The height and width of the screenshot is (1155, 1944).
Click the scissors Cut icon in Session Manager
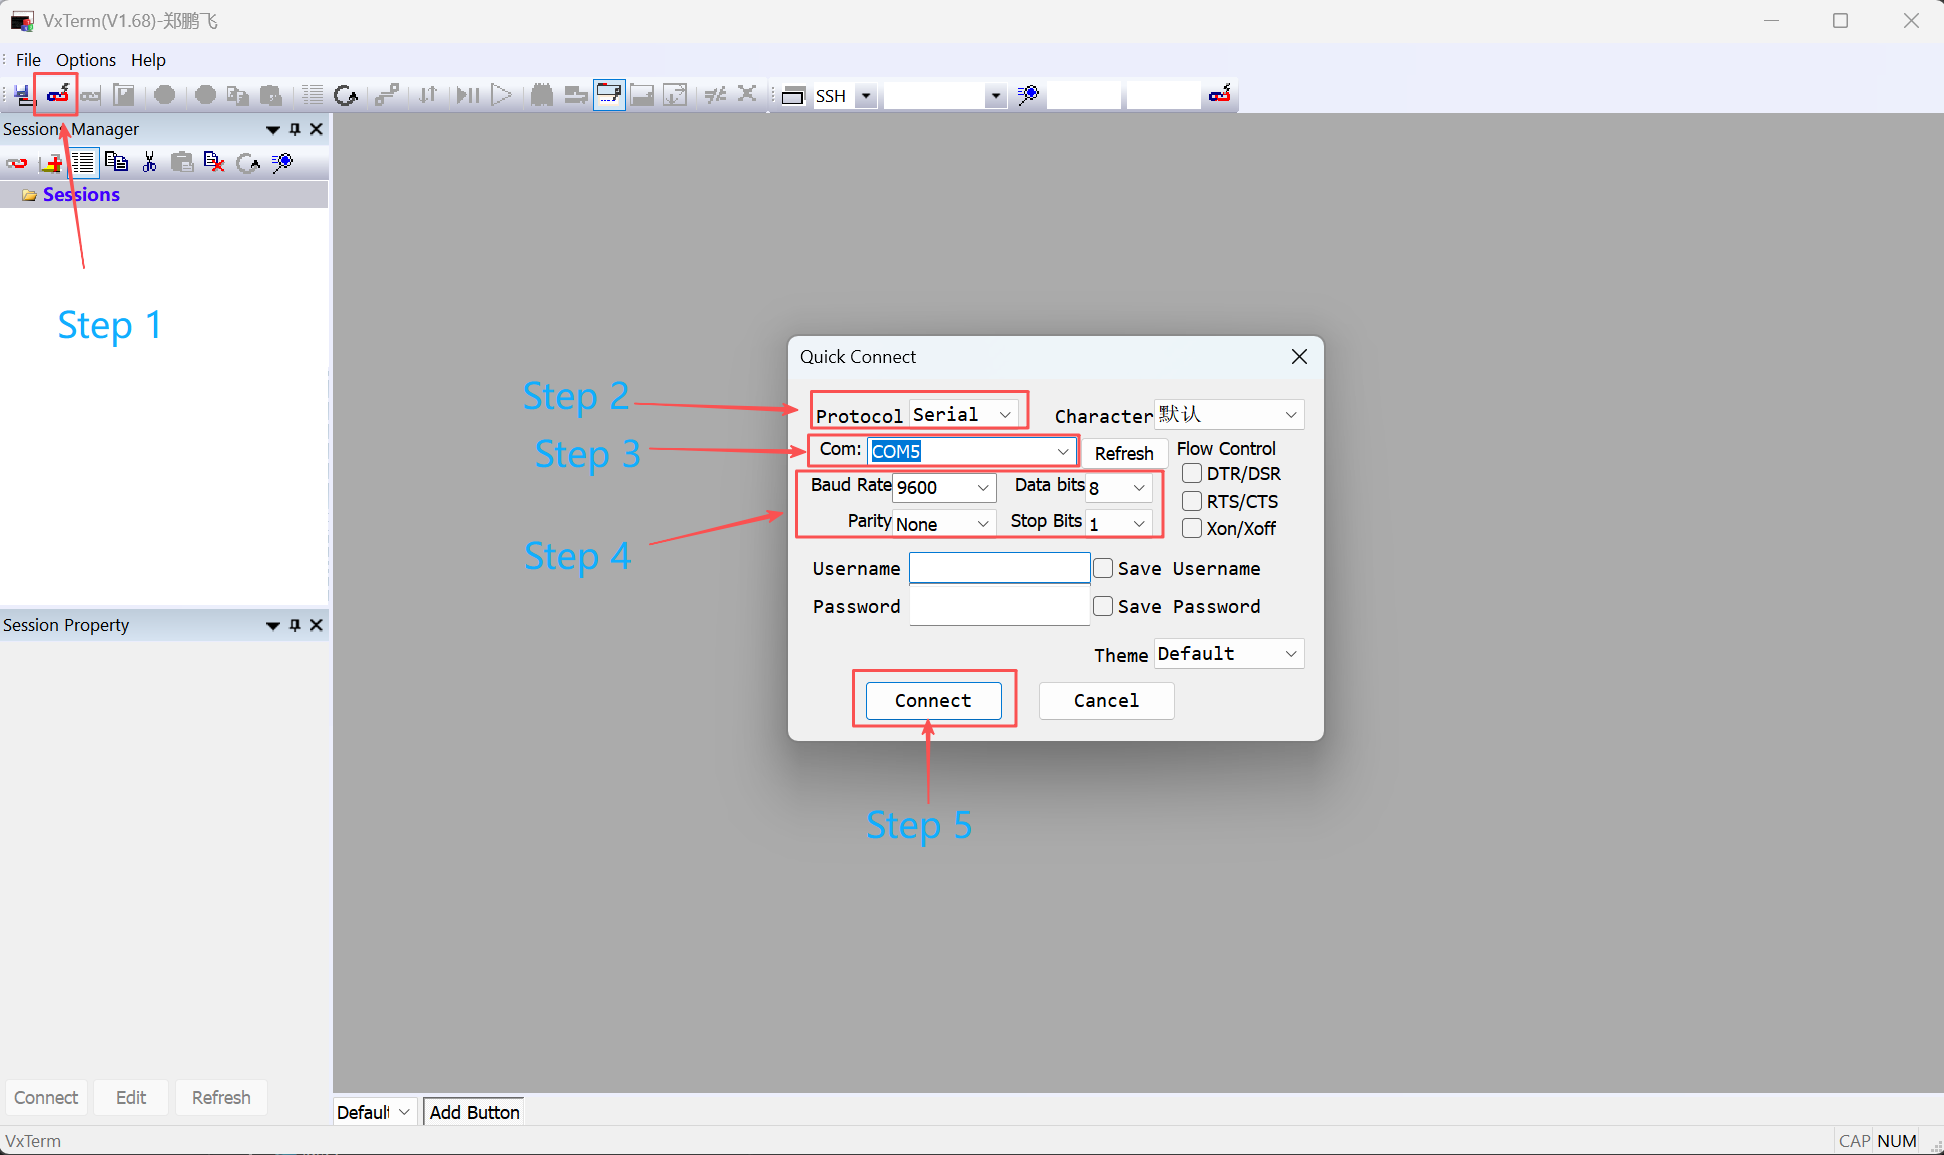(149, 162)
